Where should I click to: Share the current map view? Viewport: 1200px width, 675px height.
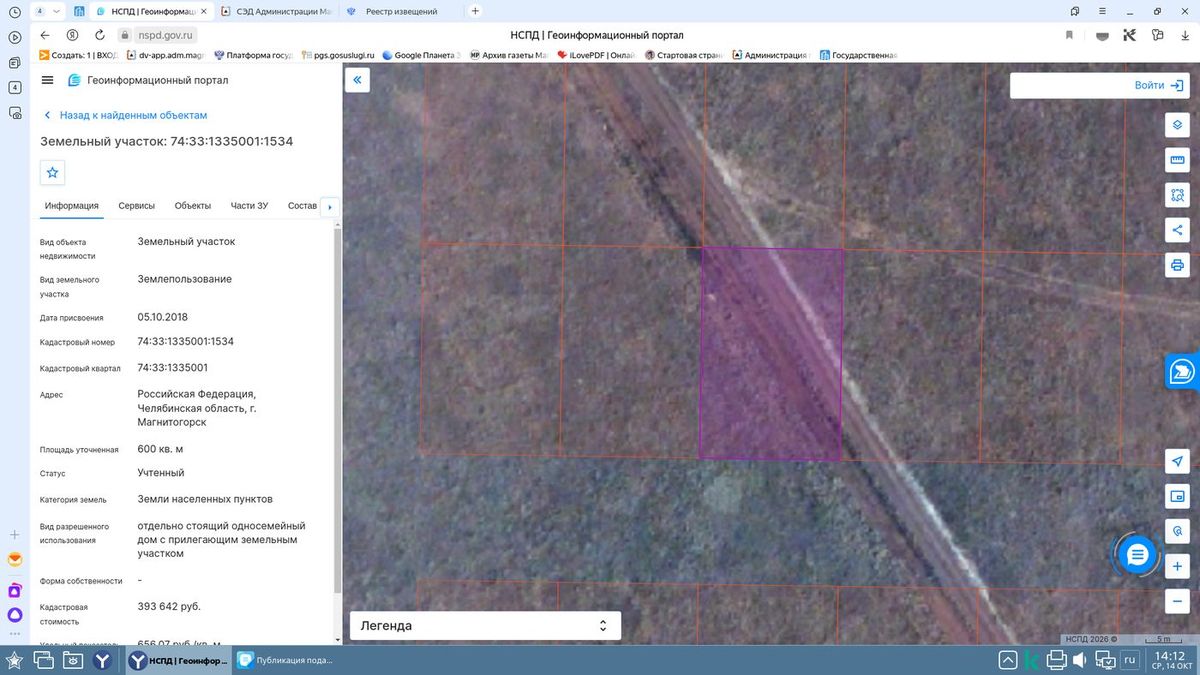click(x=1177, y=230)
